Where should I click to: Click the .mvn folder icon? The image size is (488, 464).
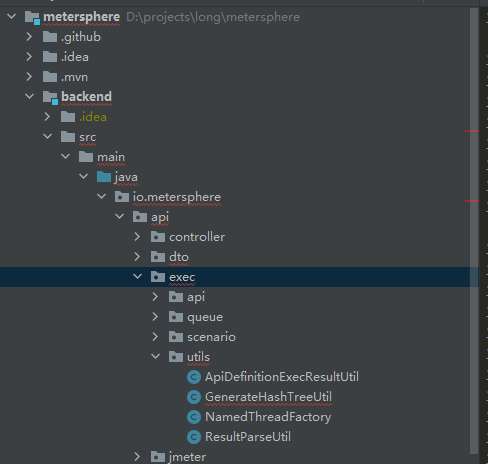coord(50,77)
